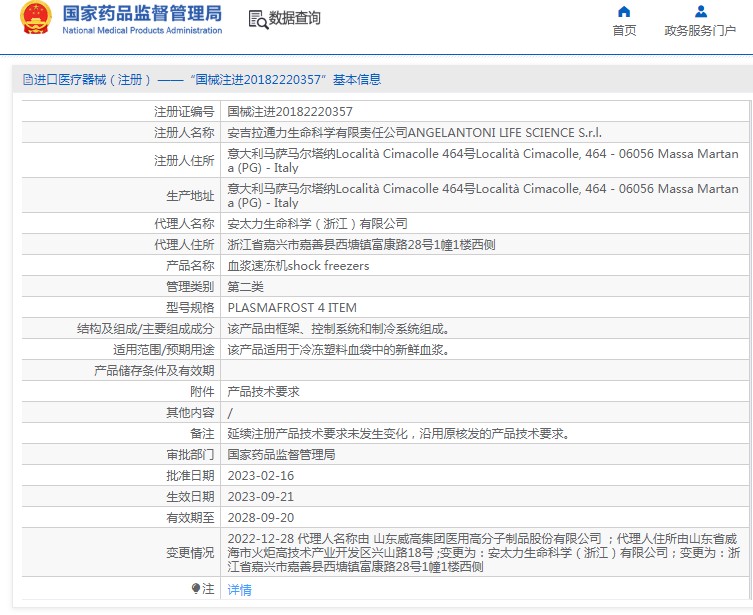Click expiry date 2028-09-20

click(x=261, y=517)
